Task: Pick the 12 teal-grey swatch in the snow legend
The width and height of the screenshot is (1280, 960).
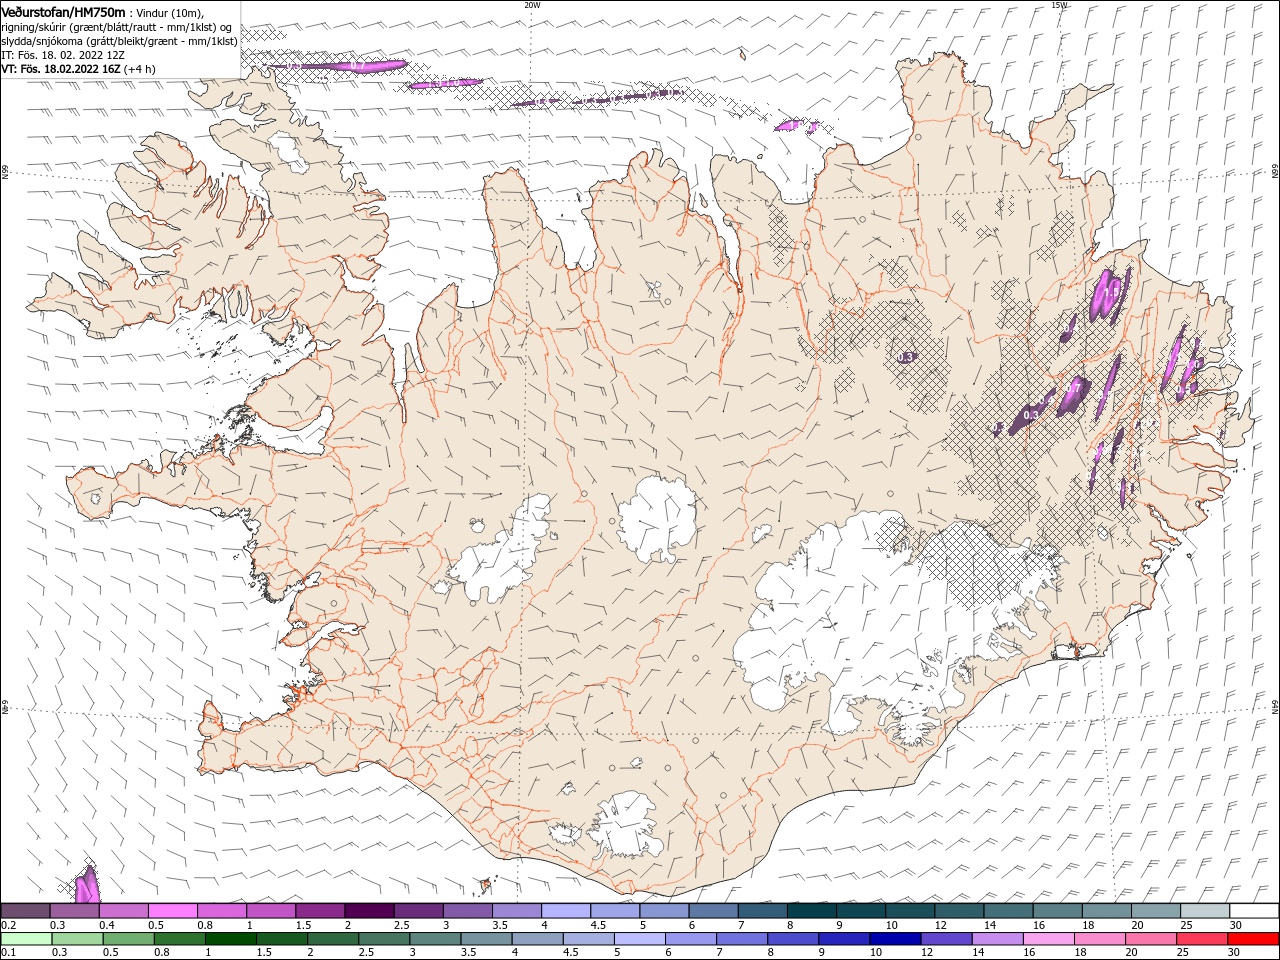Action: [x=960, y=911]
